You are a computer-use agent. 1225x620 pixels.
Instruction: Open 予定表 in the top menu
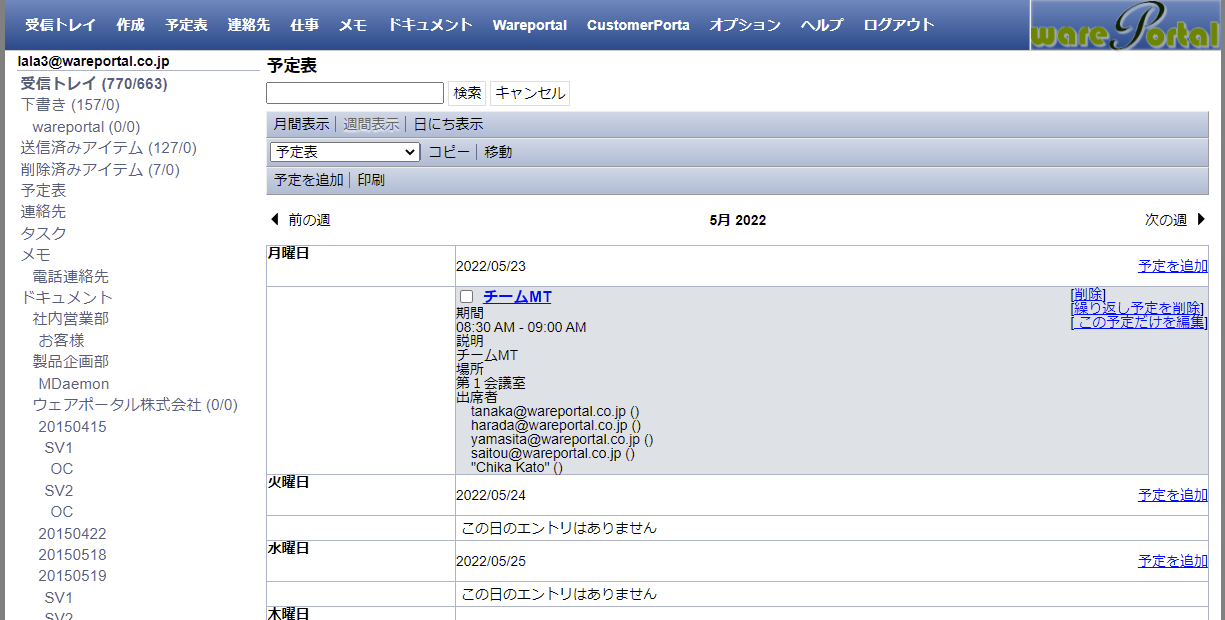coord(186,25)
